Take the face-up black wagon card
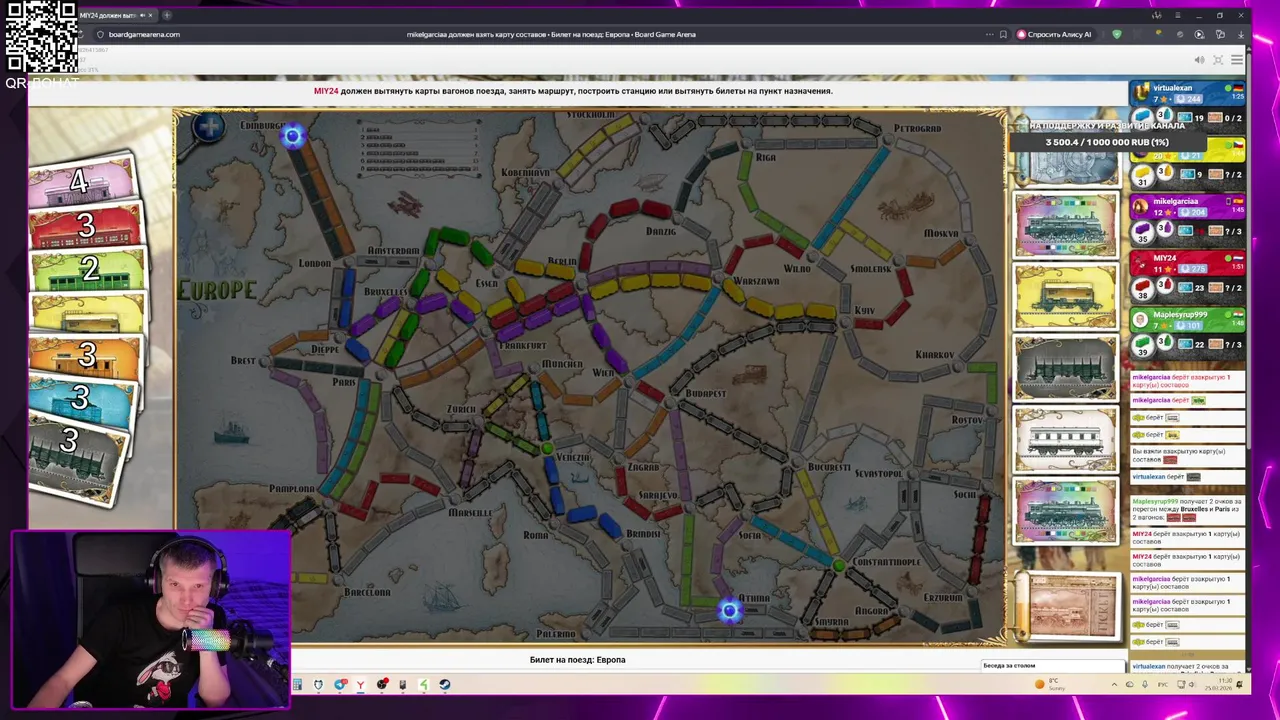 tap(1066, 368)
